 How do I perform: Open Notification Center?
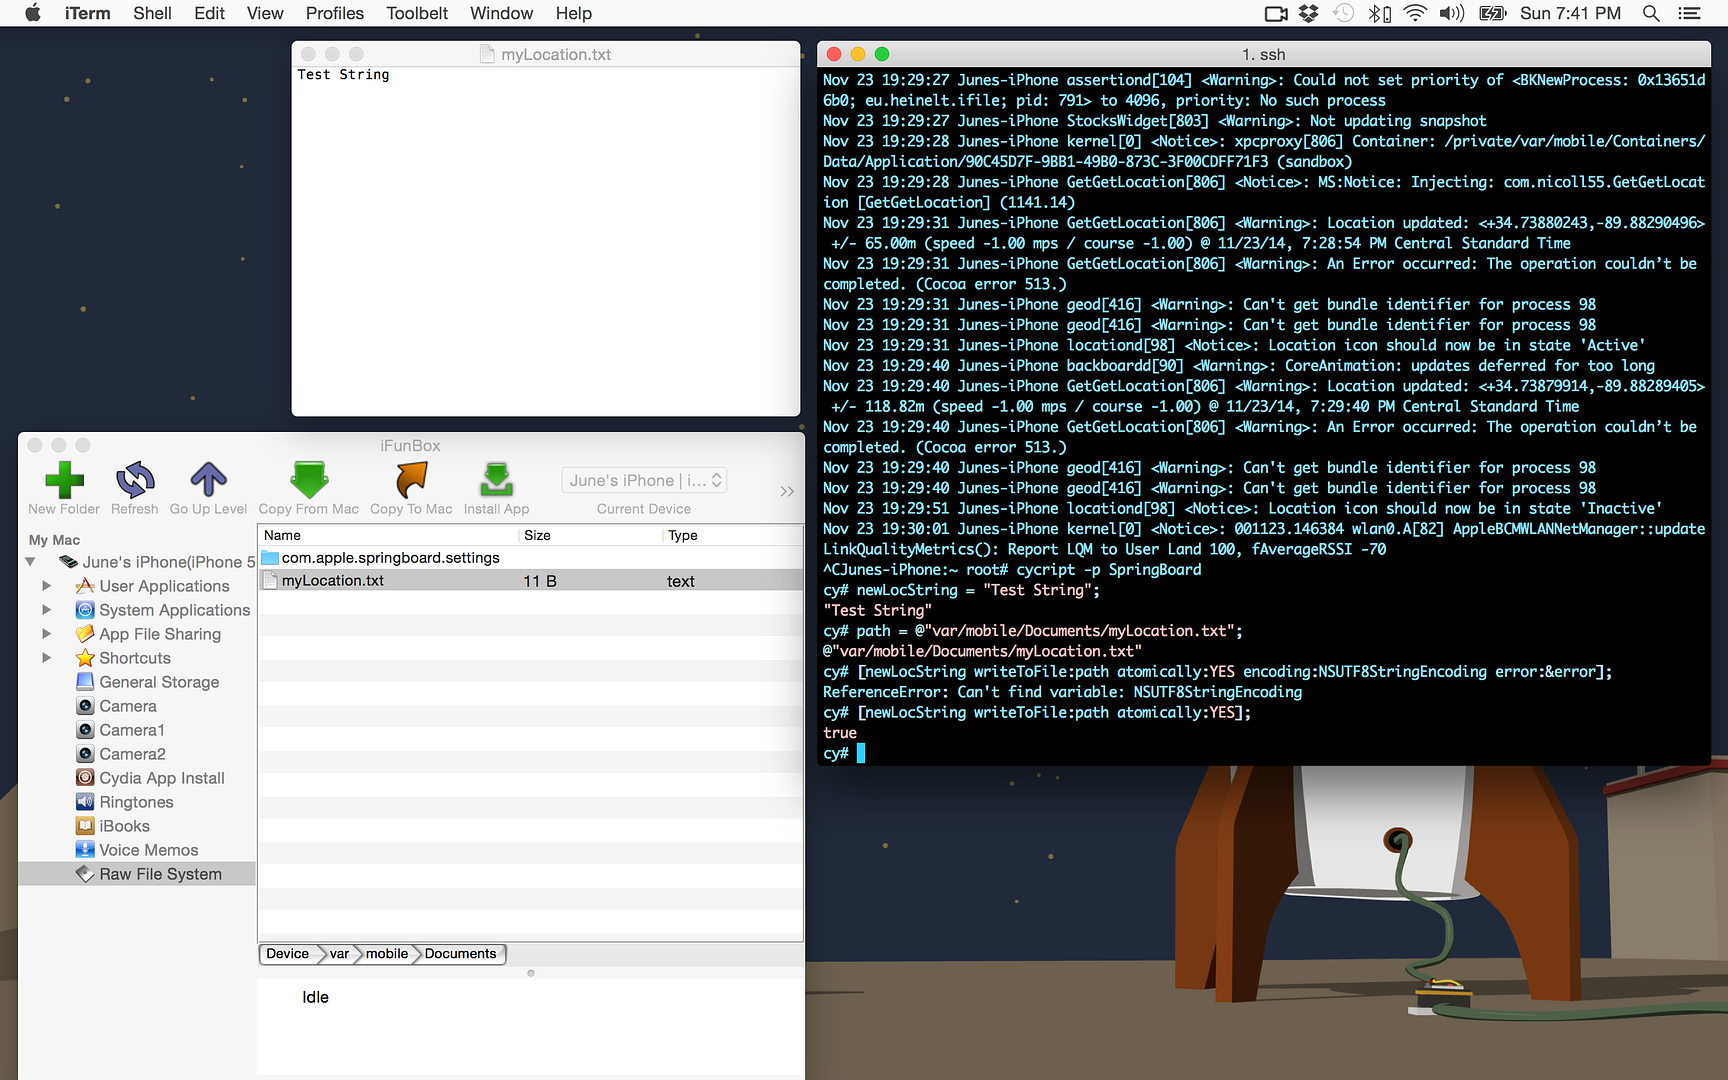coord(1689,13)
